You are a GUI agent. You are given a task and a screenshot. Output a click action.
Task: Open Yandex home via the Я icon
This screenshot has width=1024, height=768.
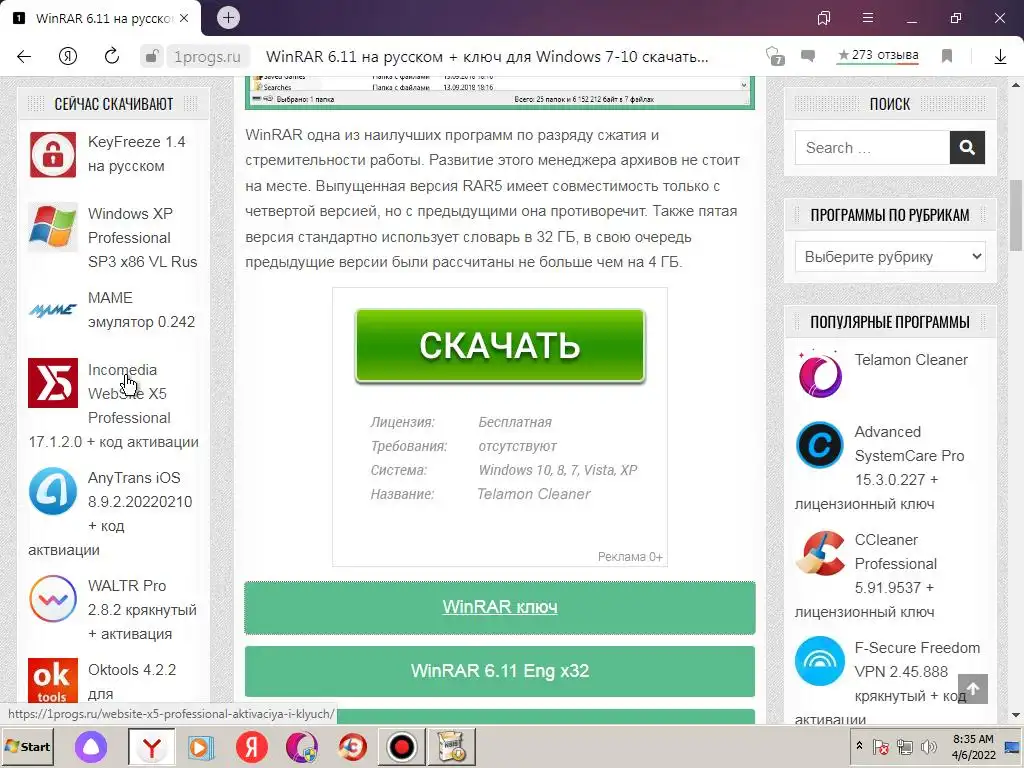click(68, 56)
